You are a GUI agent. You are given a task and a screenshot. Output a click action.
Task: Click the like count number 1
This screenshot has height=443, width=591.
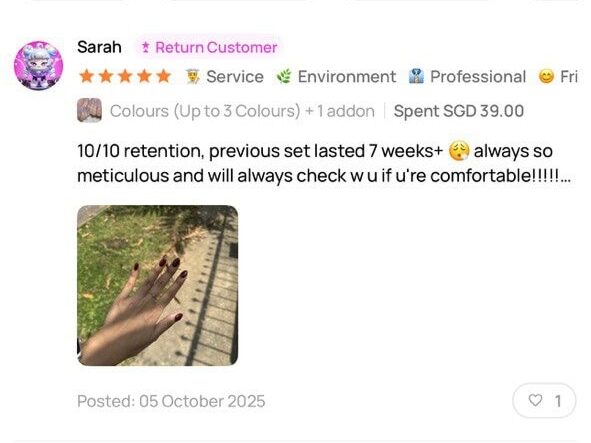tap(558, 401)
